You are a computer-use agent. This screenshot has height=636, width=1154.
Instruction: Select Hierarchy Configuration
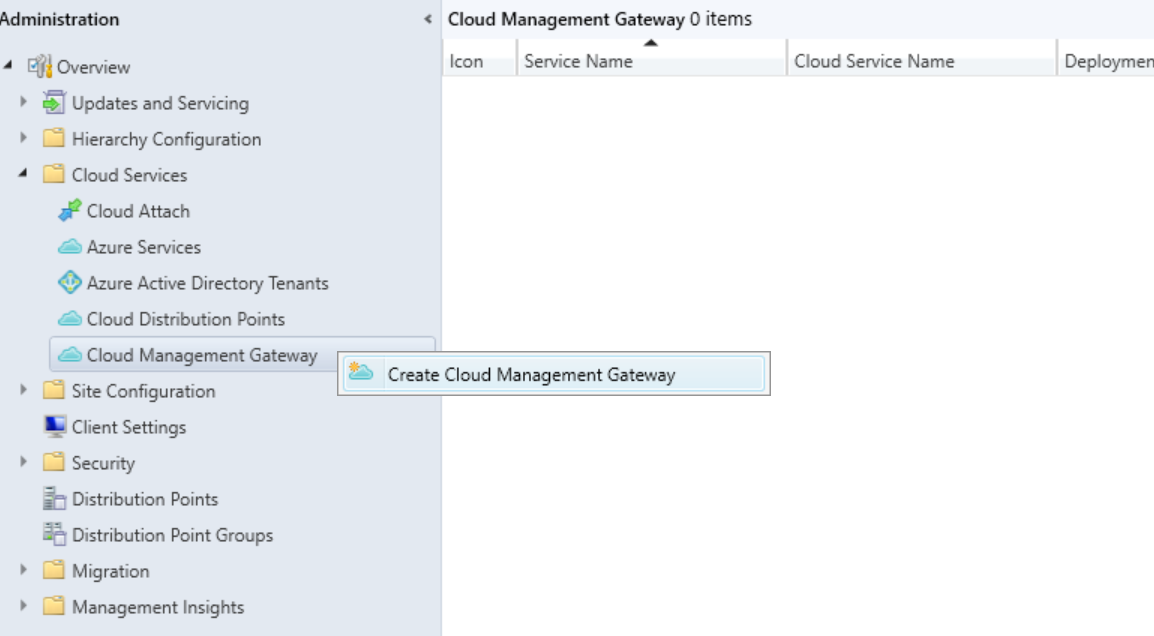click(166, 139)
